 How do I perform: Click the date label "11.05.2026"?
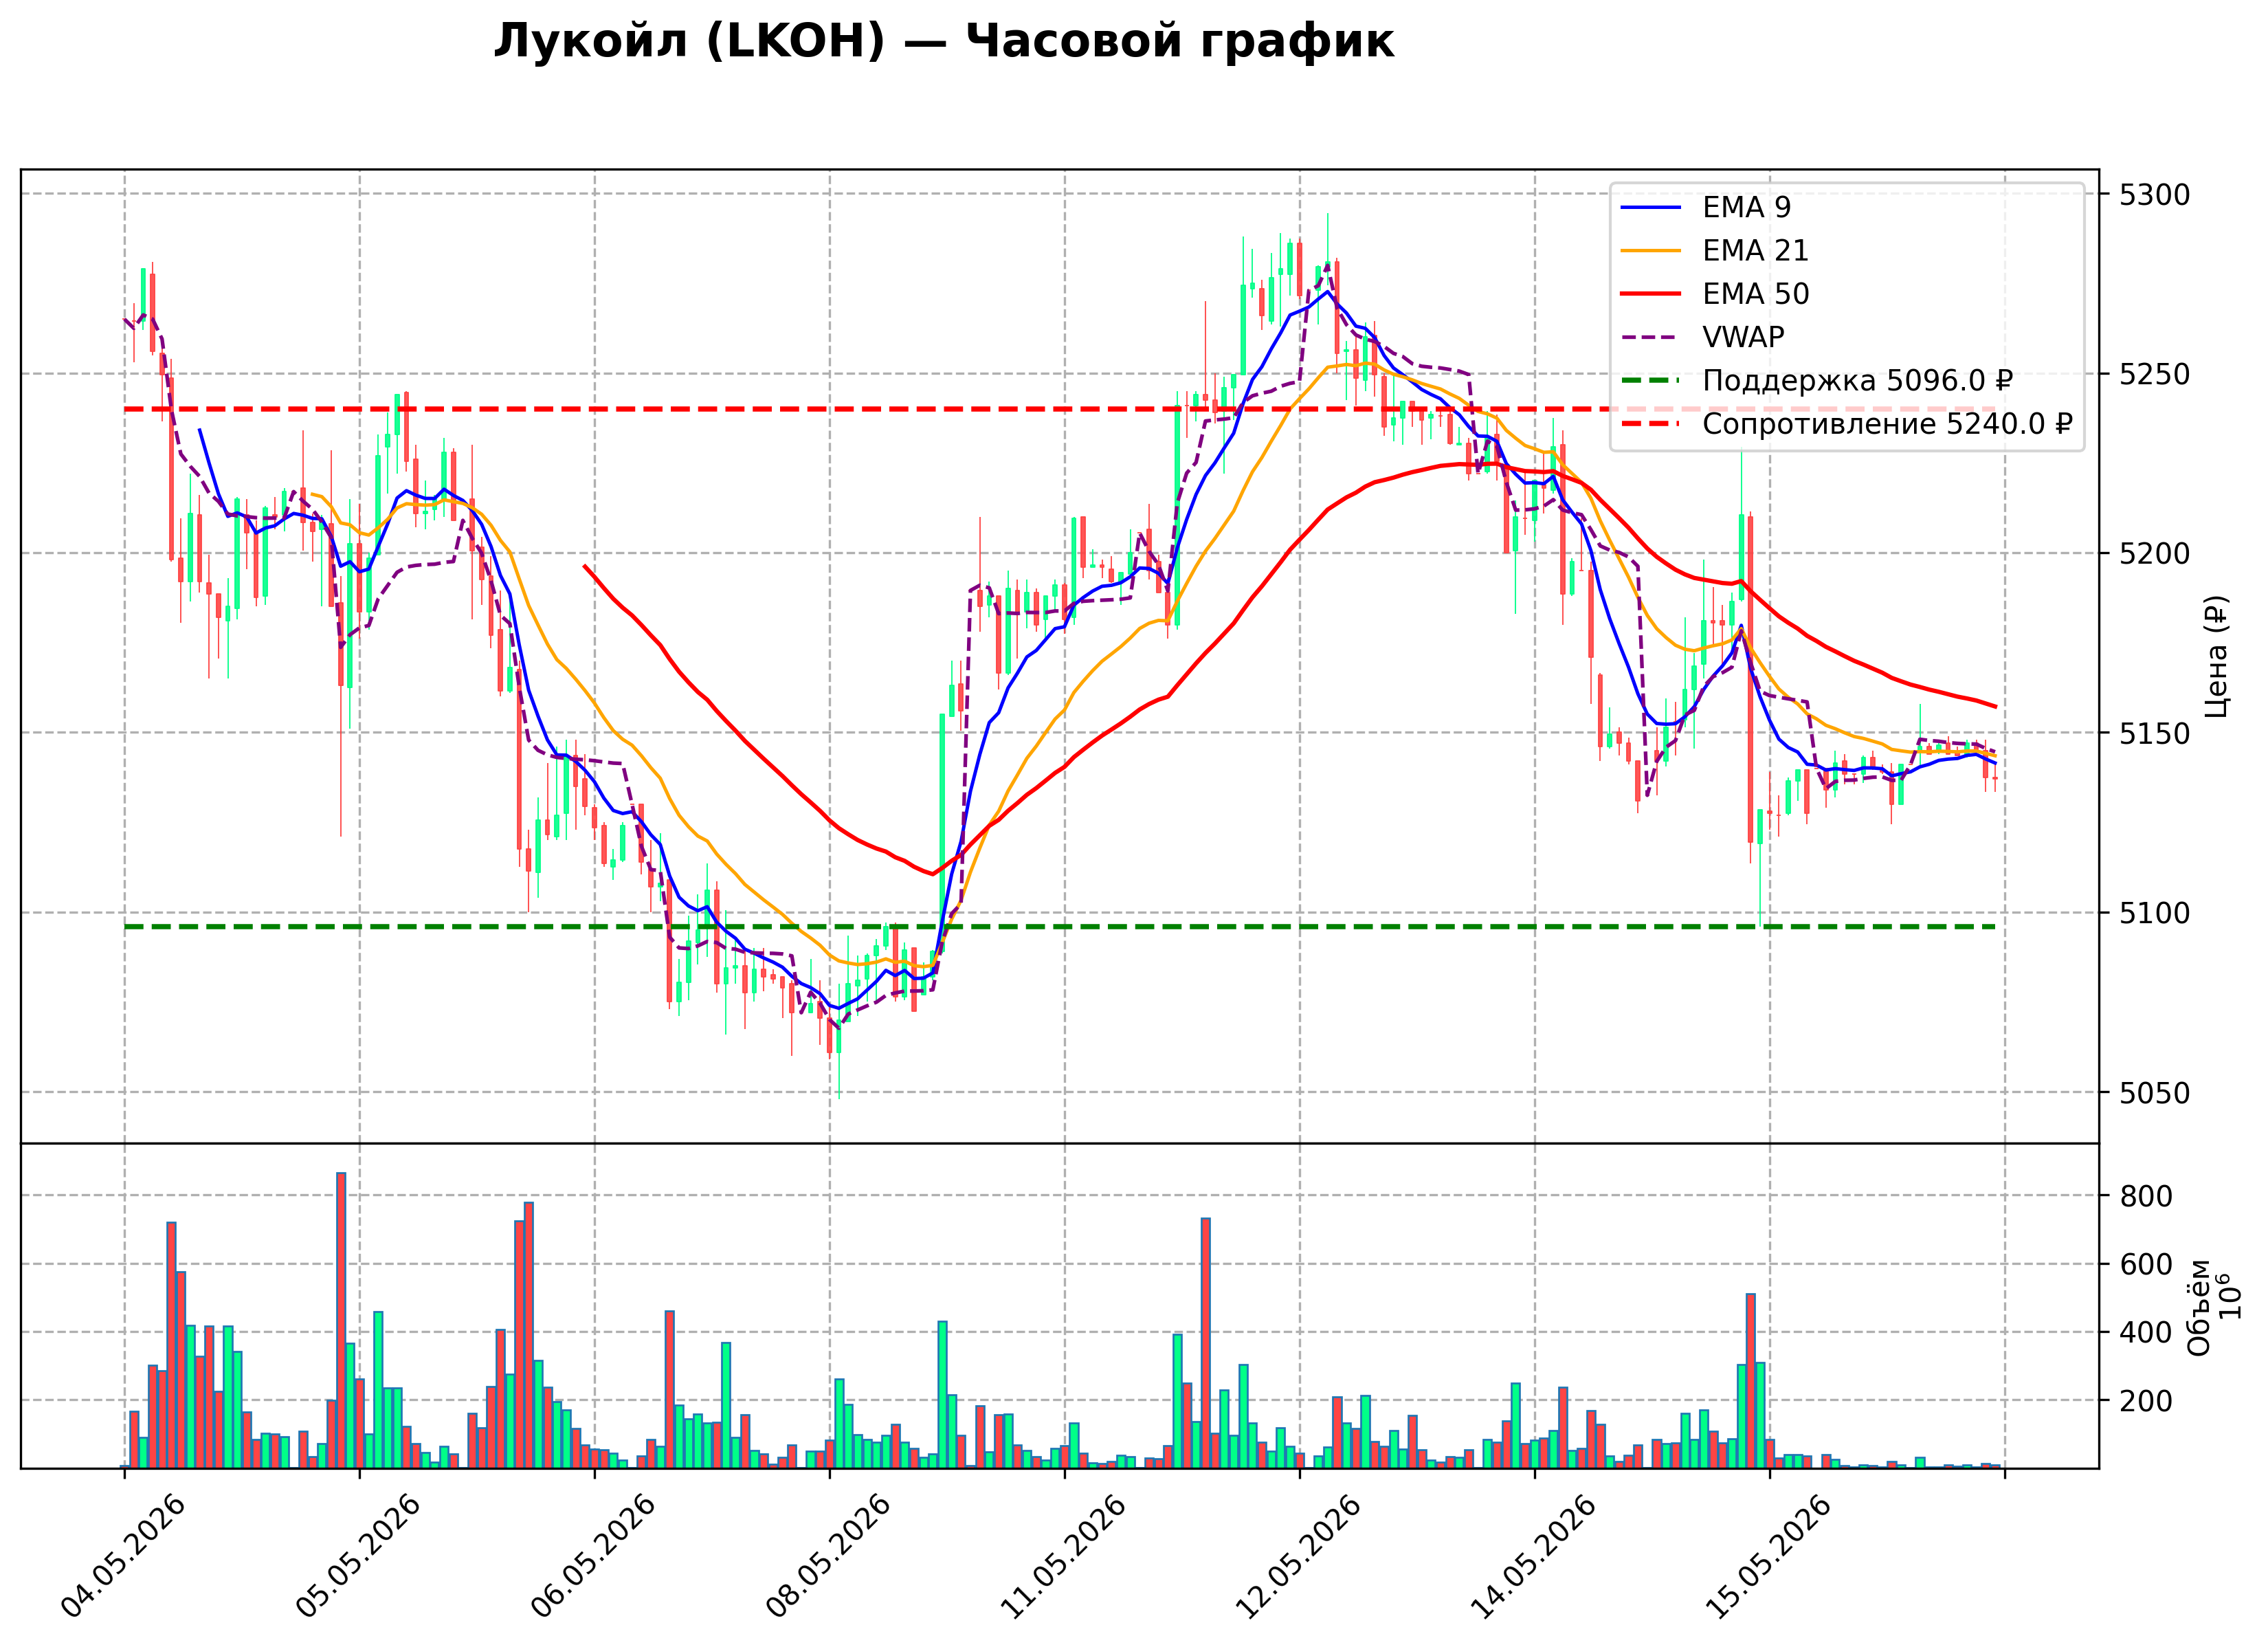(1063, 1556)
